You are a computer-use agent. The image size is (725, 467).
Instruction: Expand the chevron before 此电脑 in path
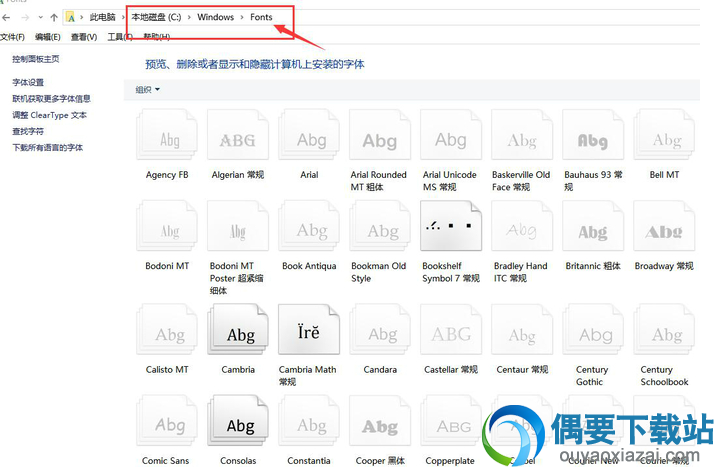82,18
